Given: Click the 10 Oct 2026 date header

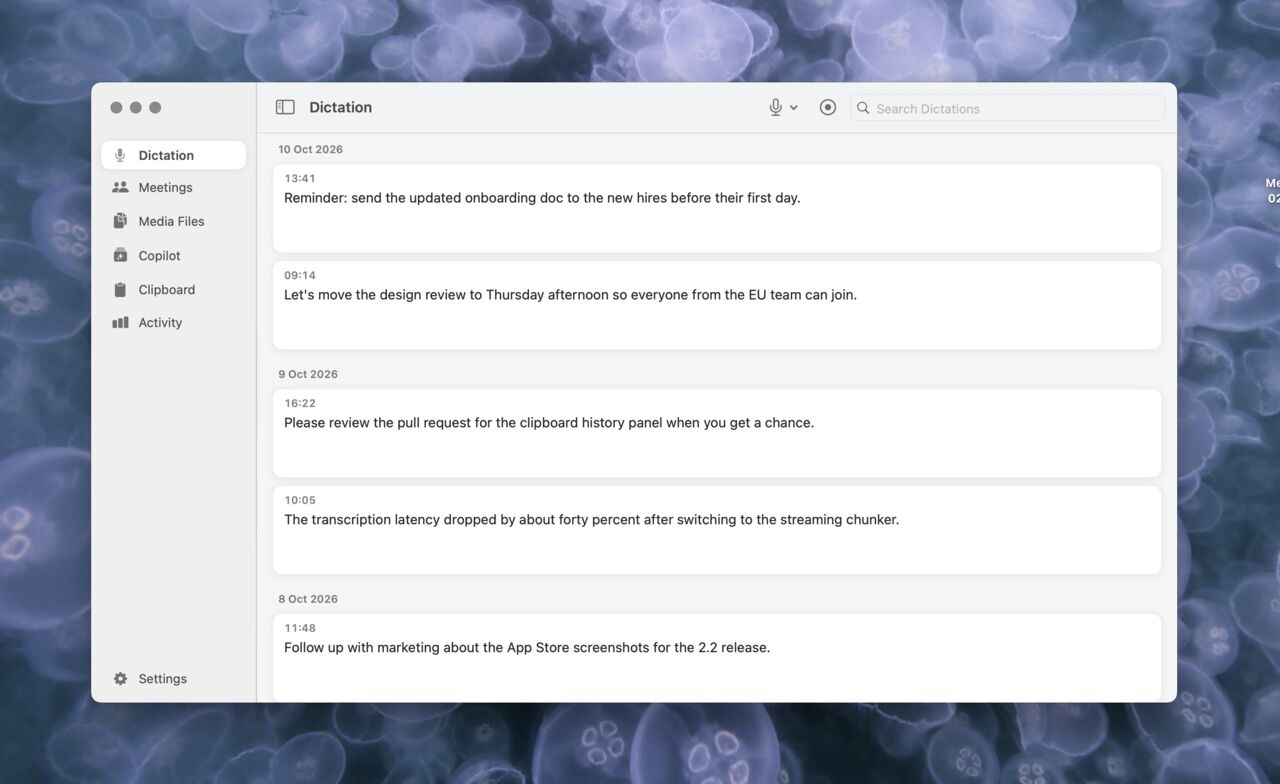Looking at the screenshot, I should pyautogui.click(x=310, y=149).
